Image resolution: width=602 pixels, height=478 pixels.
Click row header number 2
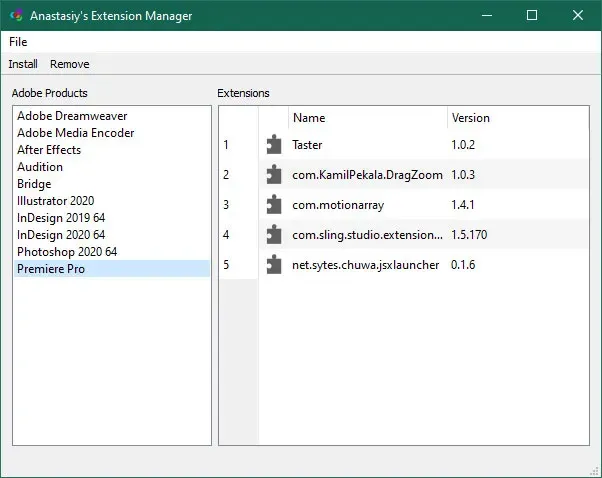[238, 175]
